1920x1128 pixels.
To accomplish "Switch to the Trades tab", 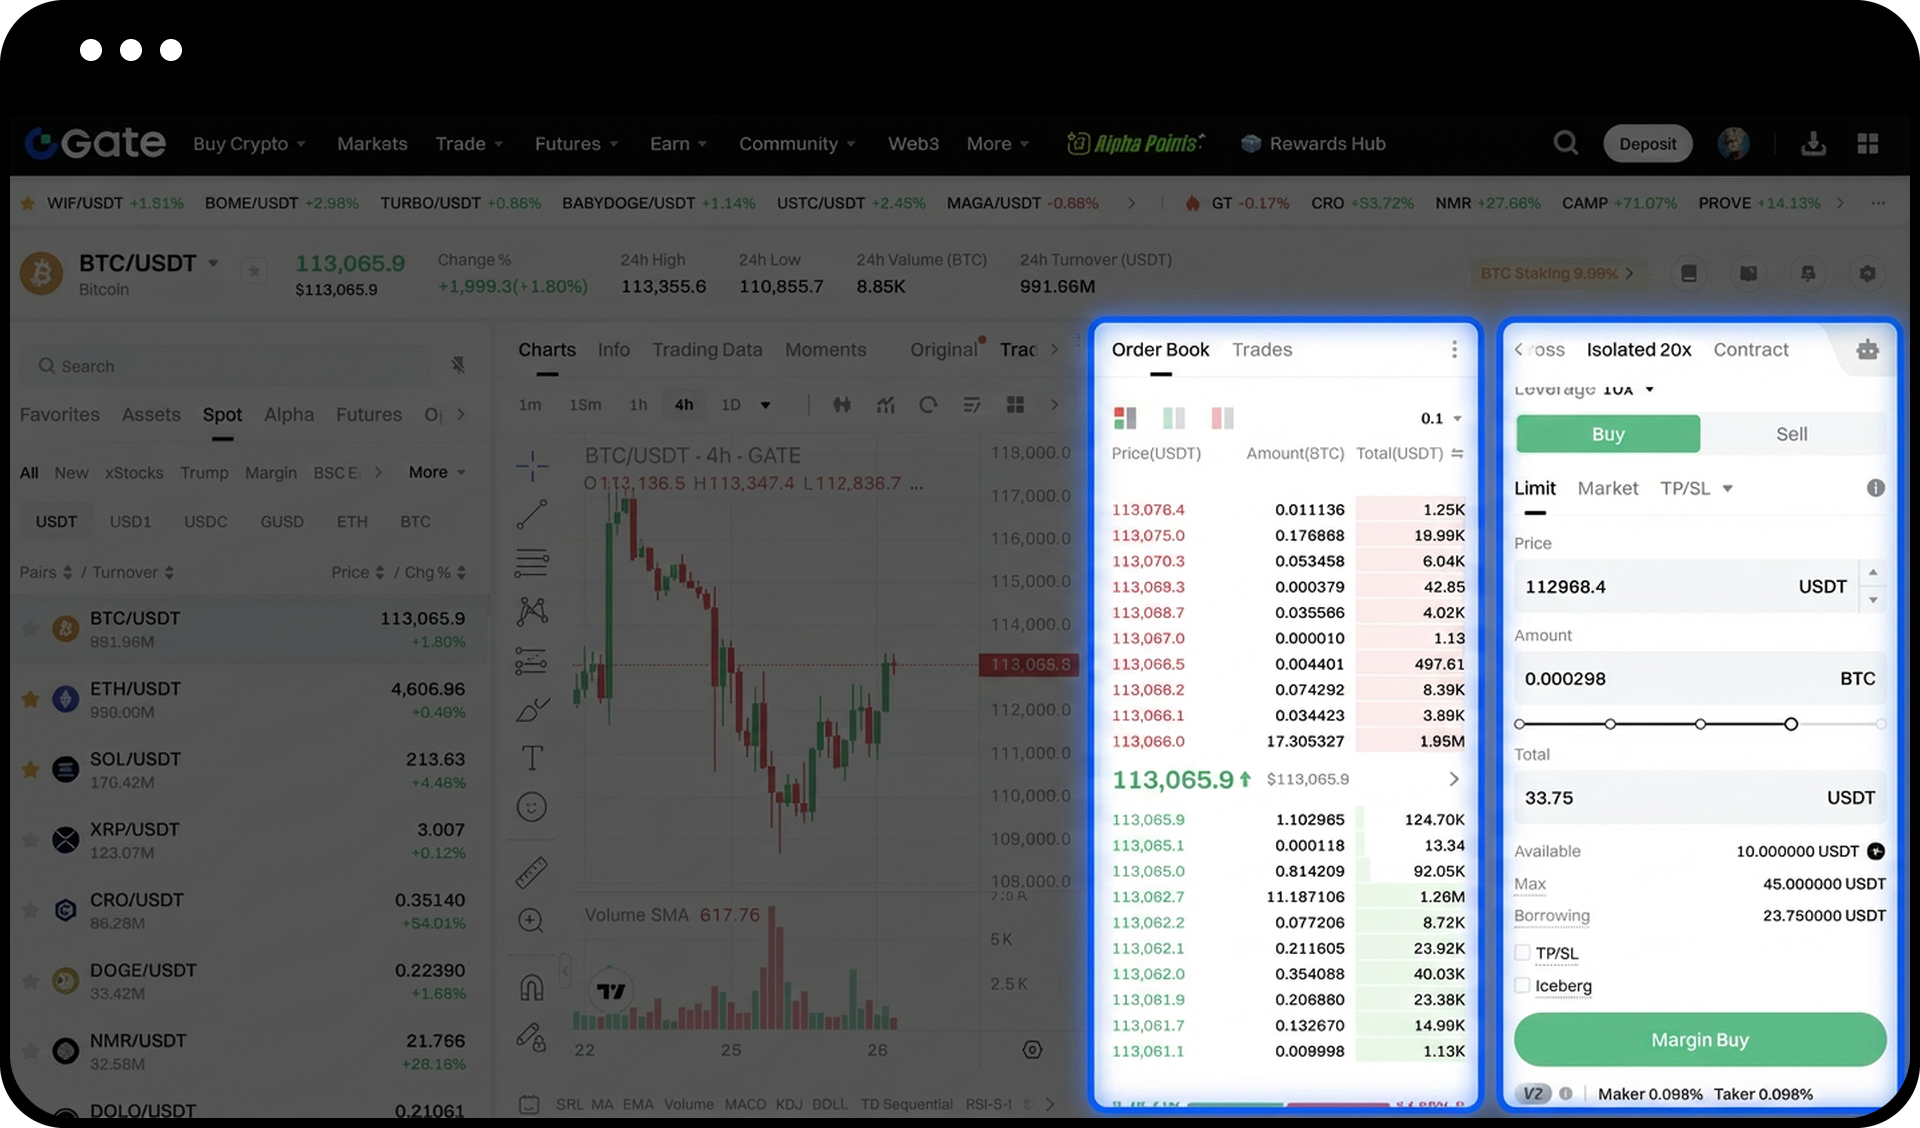I will point(1261,350).
